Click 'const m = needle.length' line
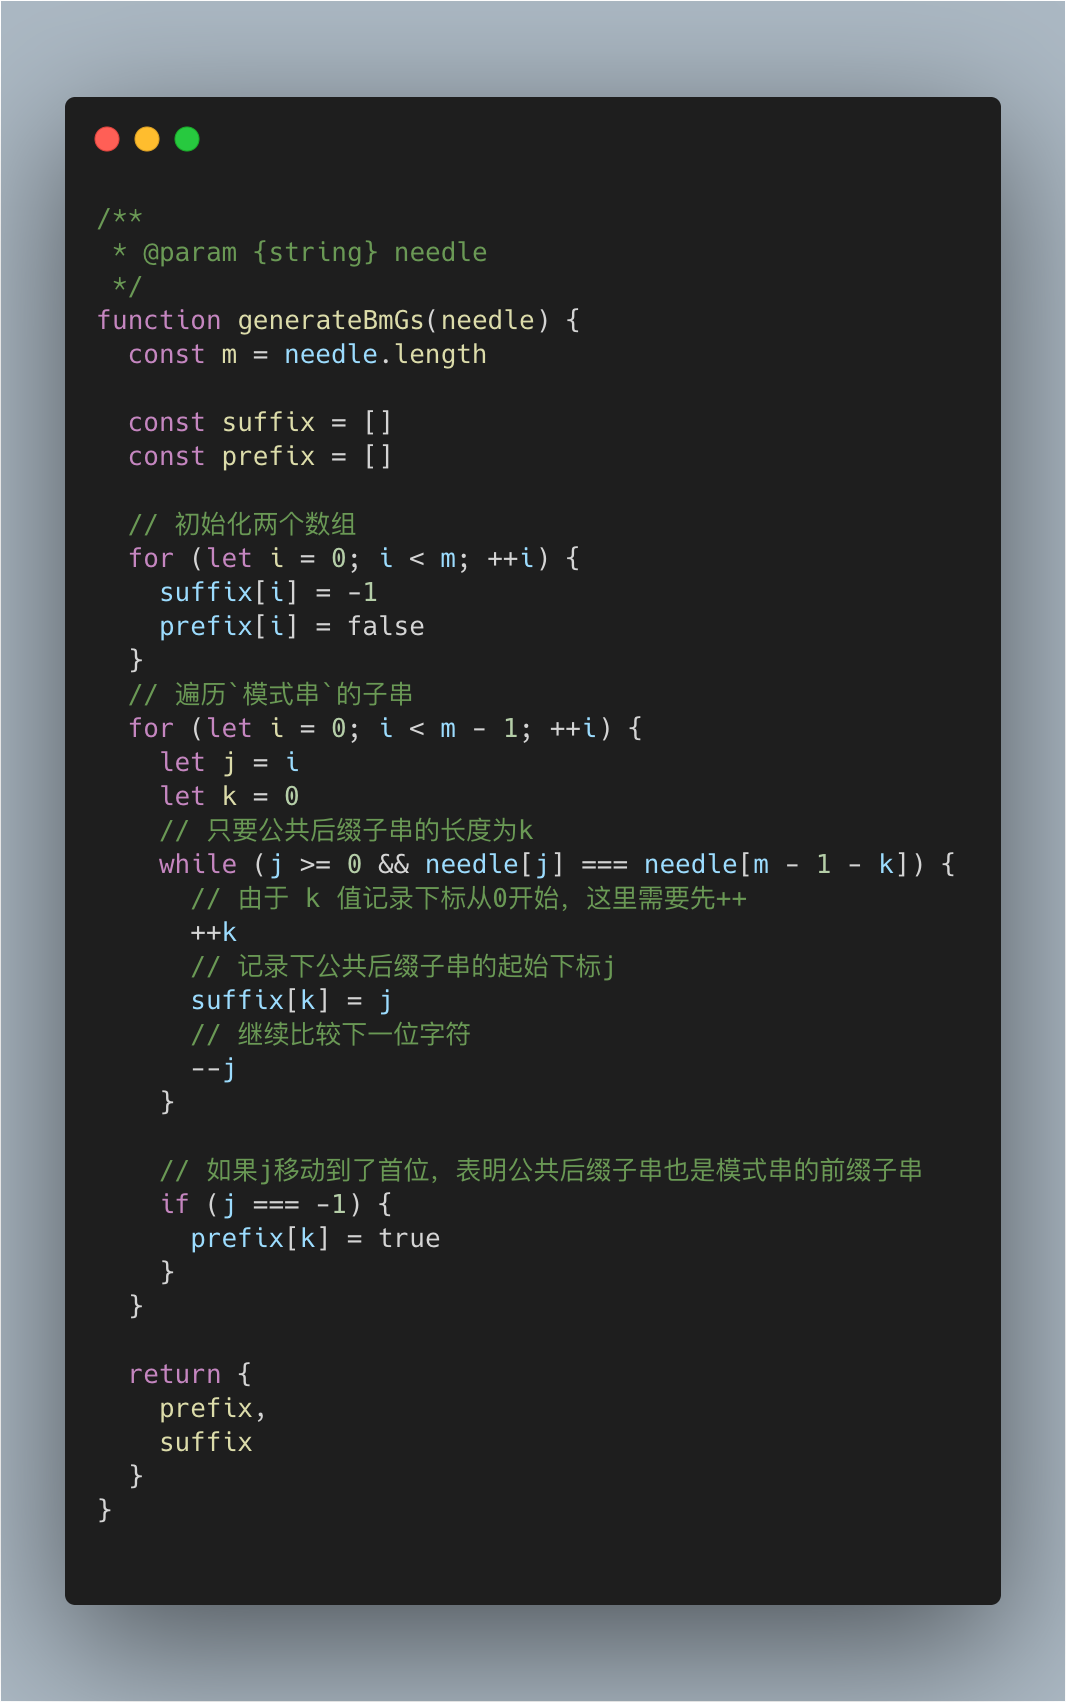The image size is (1066, 1702). coord(307,354)
